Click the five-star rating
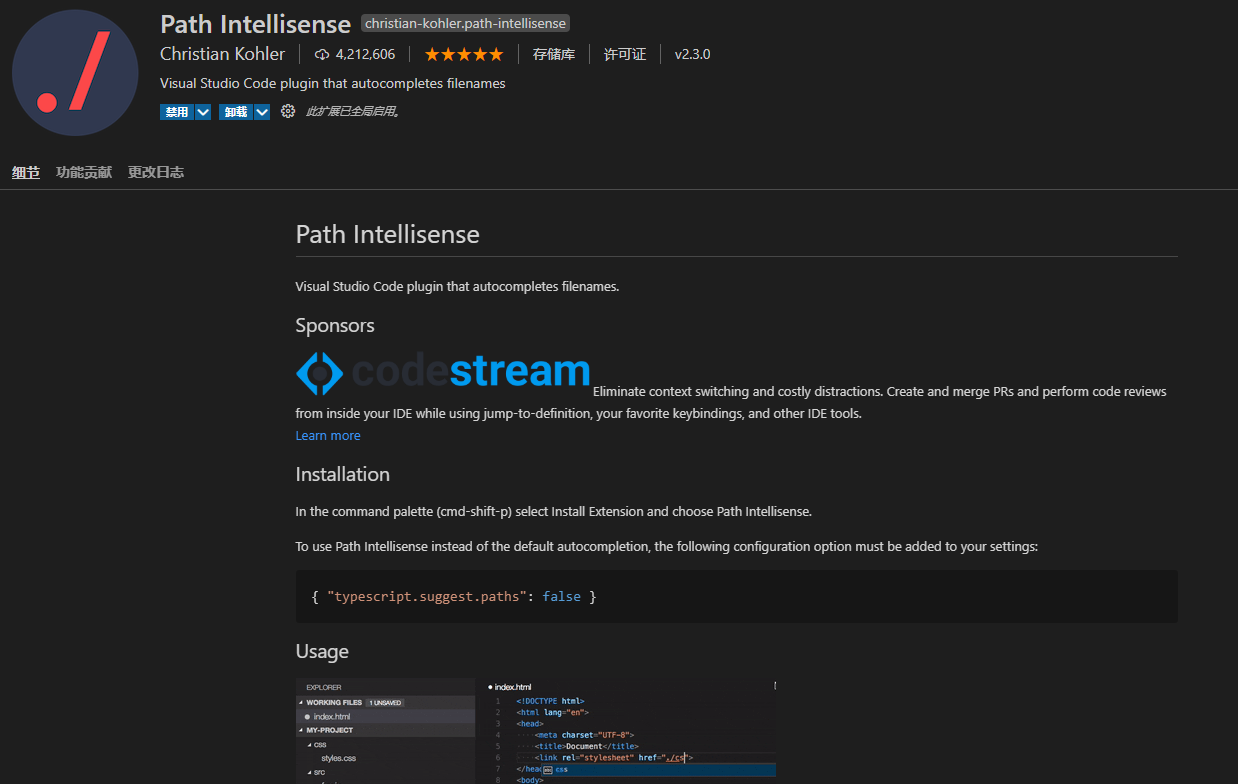This screenshot has width=1238, height=784. (464, 54)
